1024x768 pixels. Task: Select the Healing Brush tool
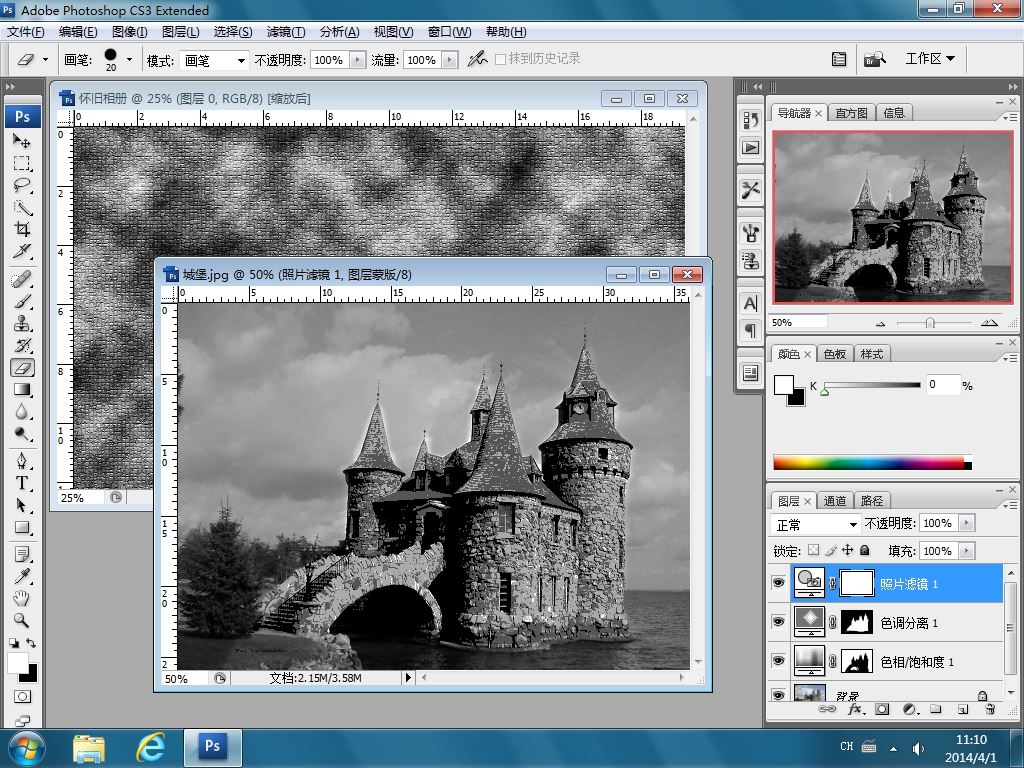click(x=22, y=280)
